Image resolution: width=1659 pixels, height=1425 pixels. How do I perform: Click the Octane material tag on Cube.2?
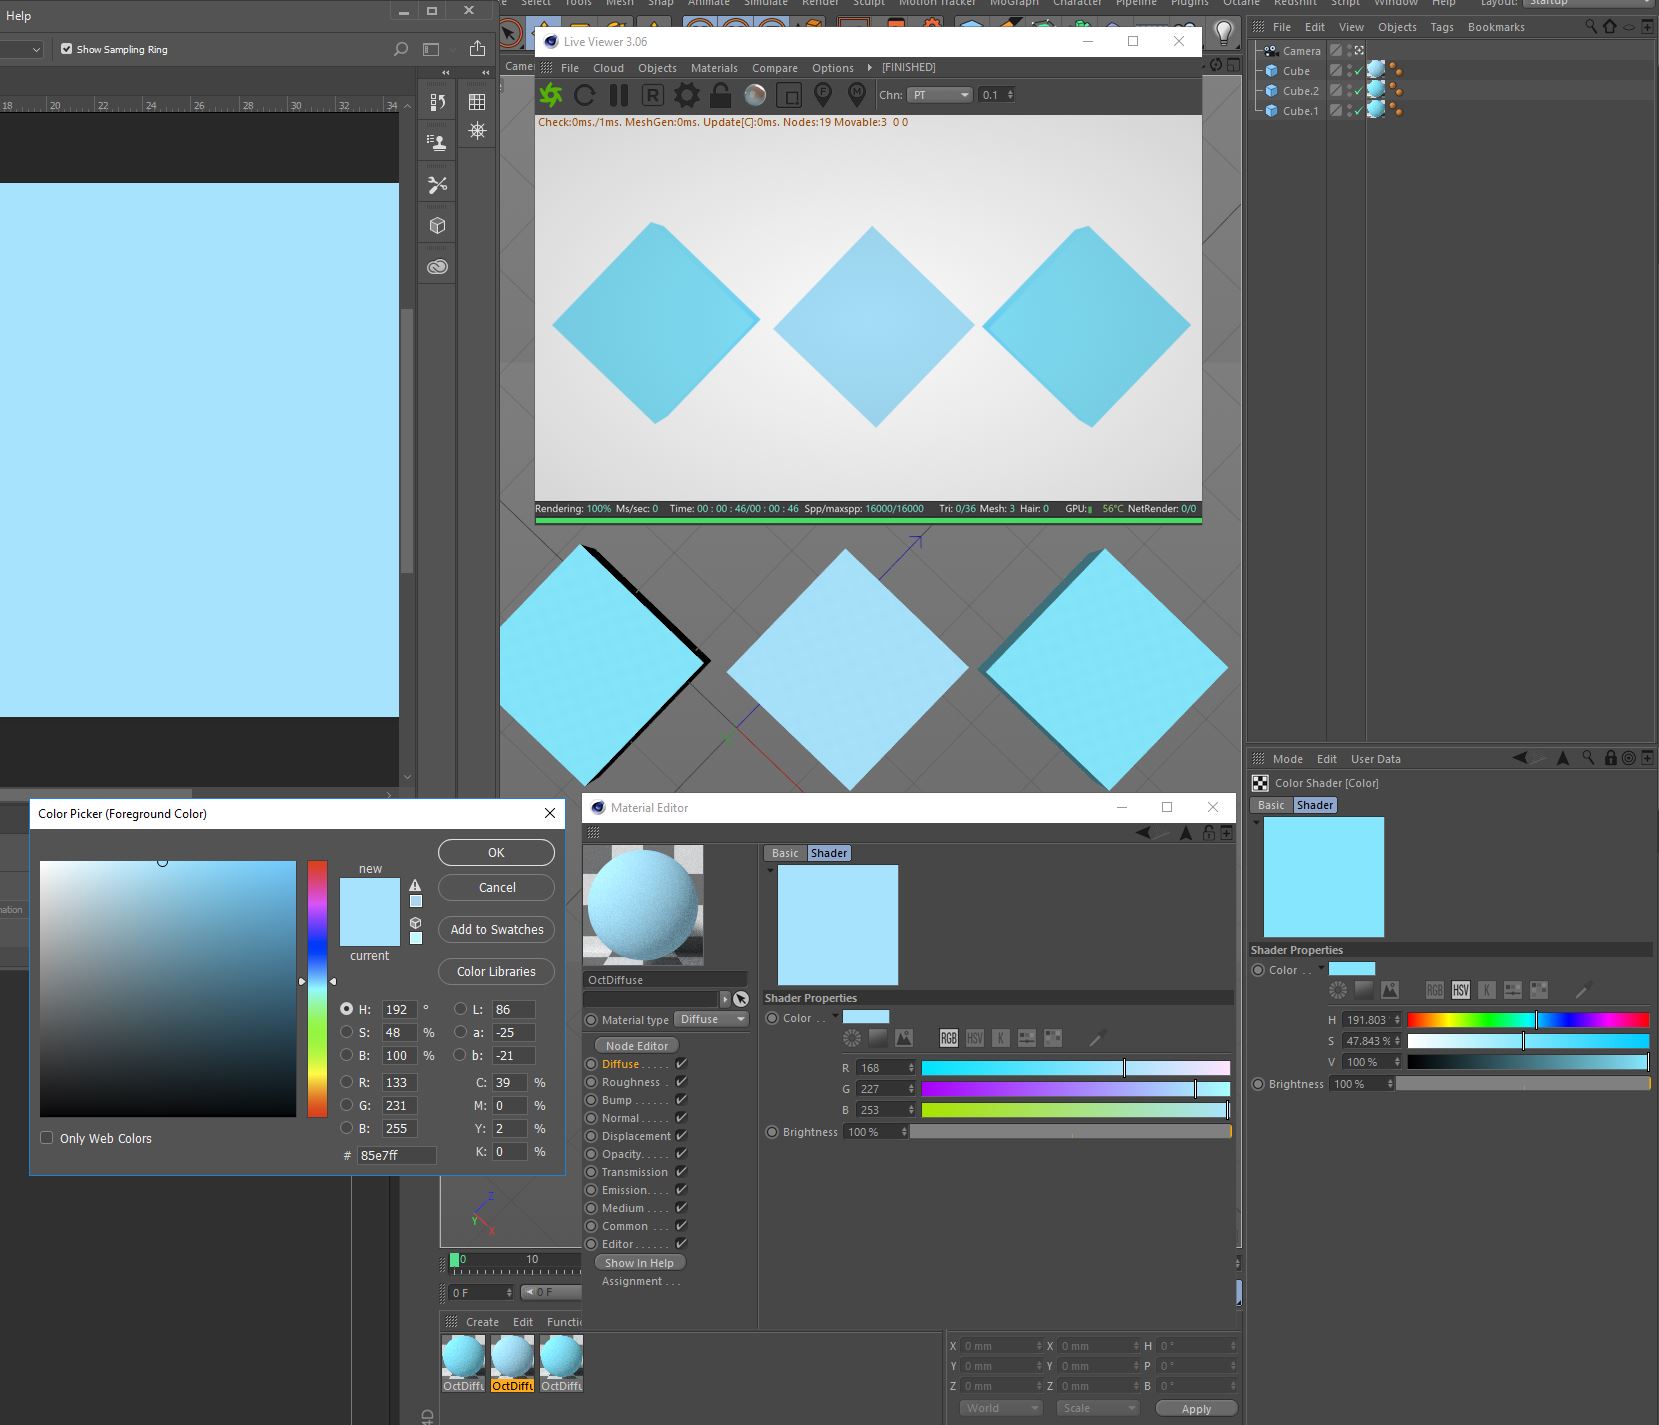coord(1376,90)
